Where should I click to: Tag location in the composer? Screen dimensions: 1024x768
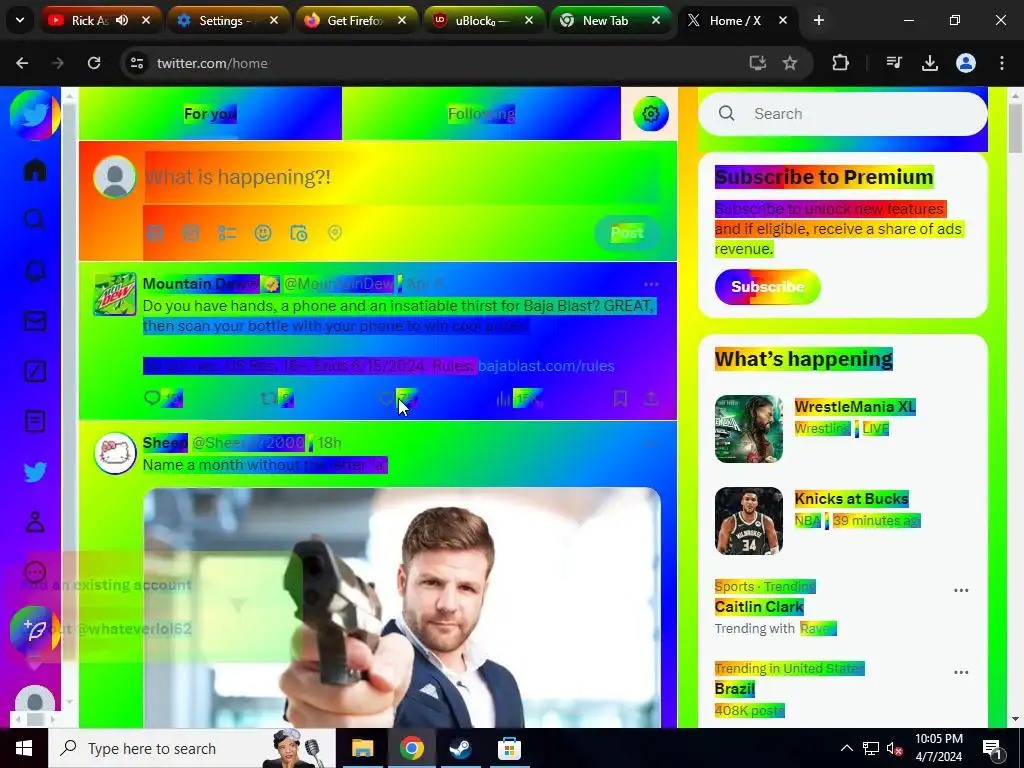(x=334, y=233)
